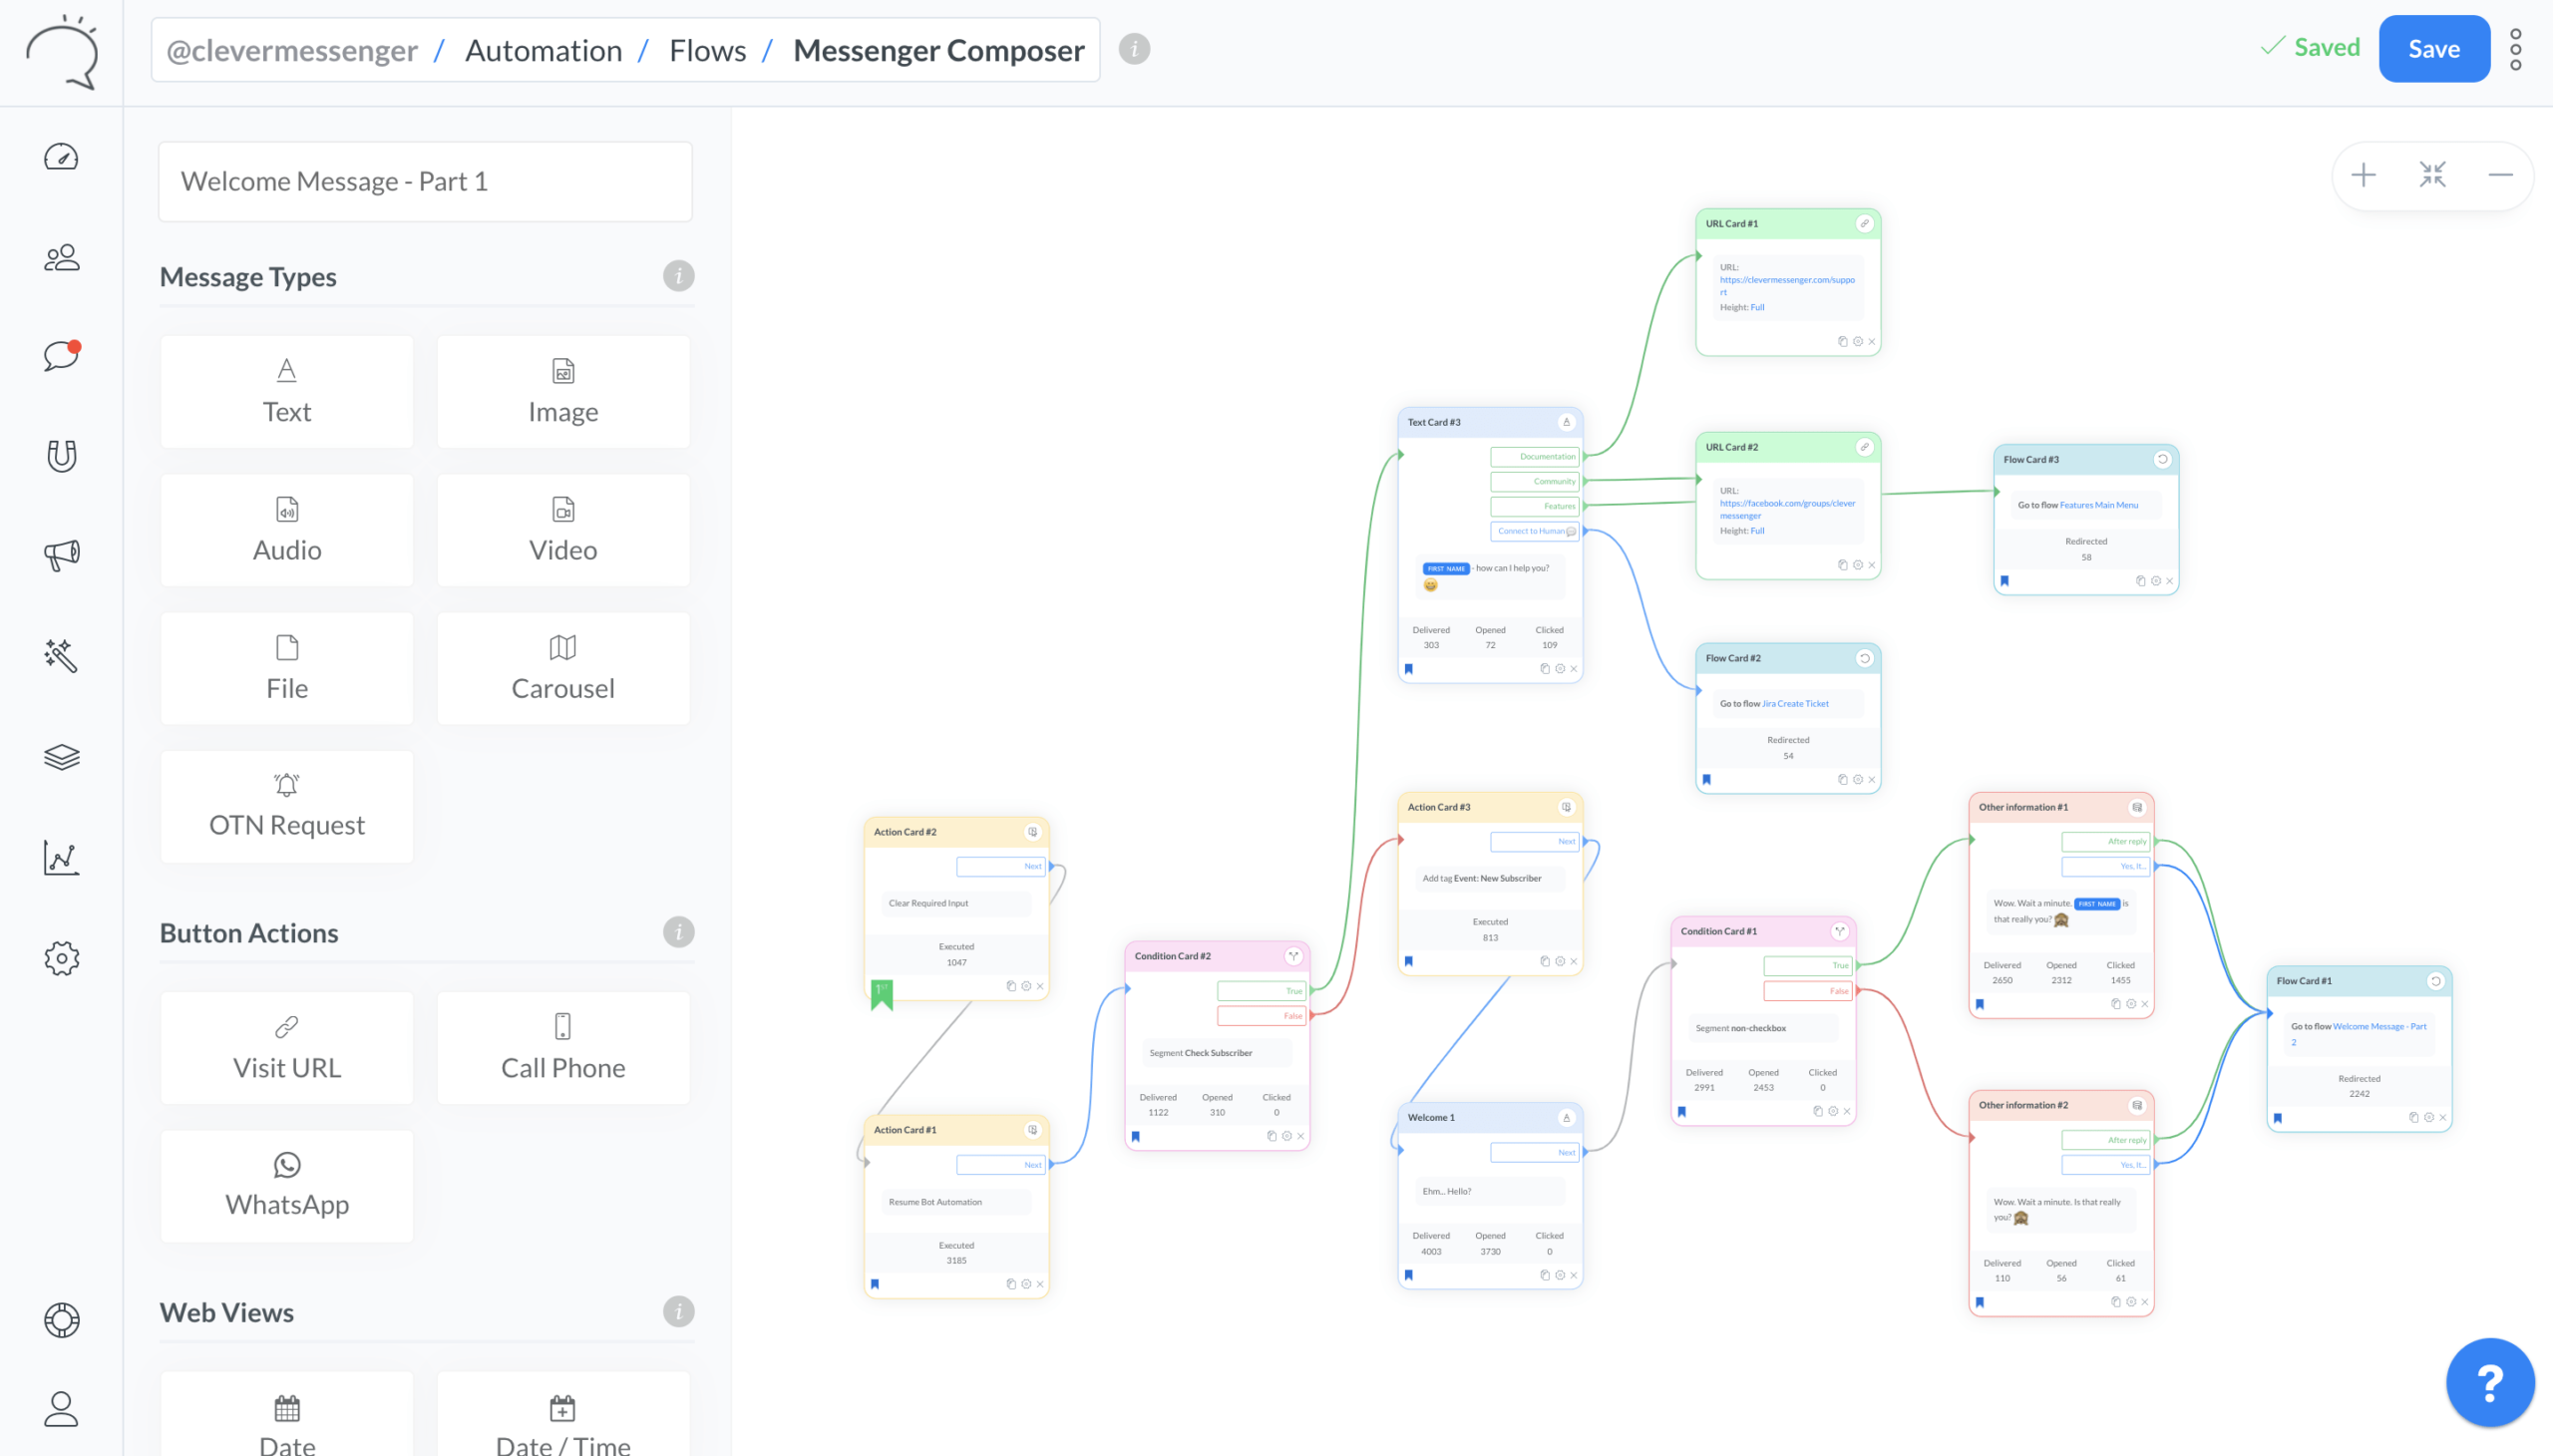Click Connect to Human button in Text Card #3
The height and width of the screenshot is (1456, 2553).
1534,532
